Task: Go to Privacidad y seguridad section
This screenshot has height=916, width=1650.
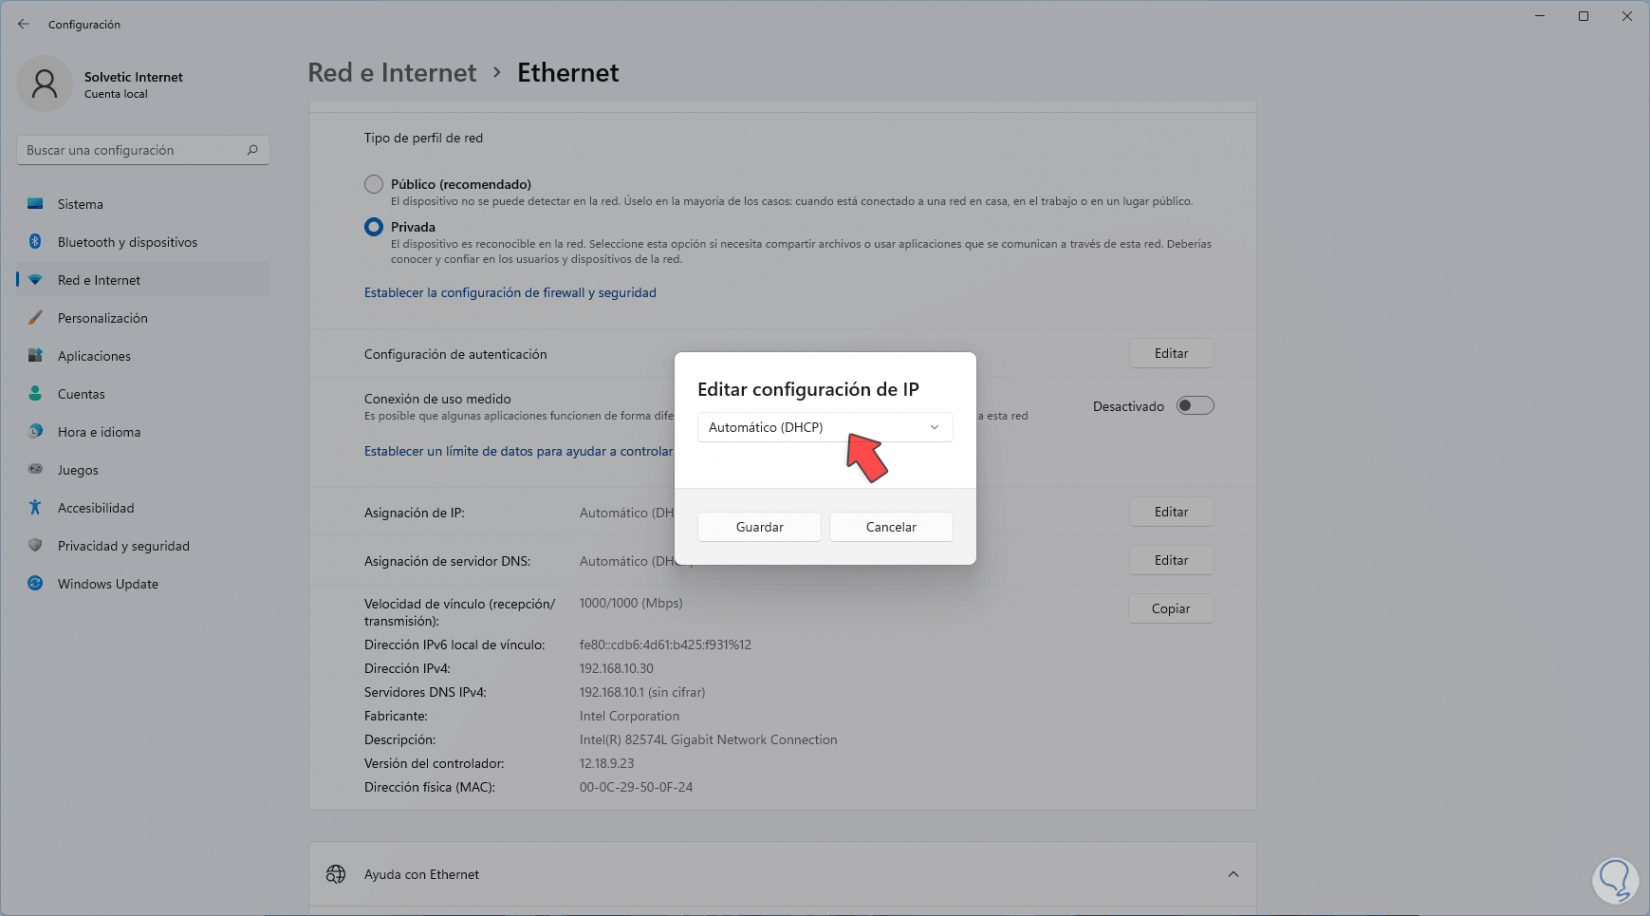Action: 123,546
